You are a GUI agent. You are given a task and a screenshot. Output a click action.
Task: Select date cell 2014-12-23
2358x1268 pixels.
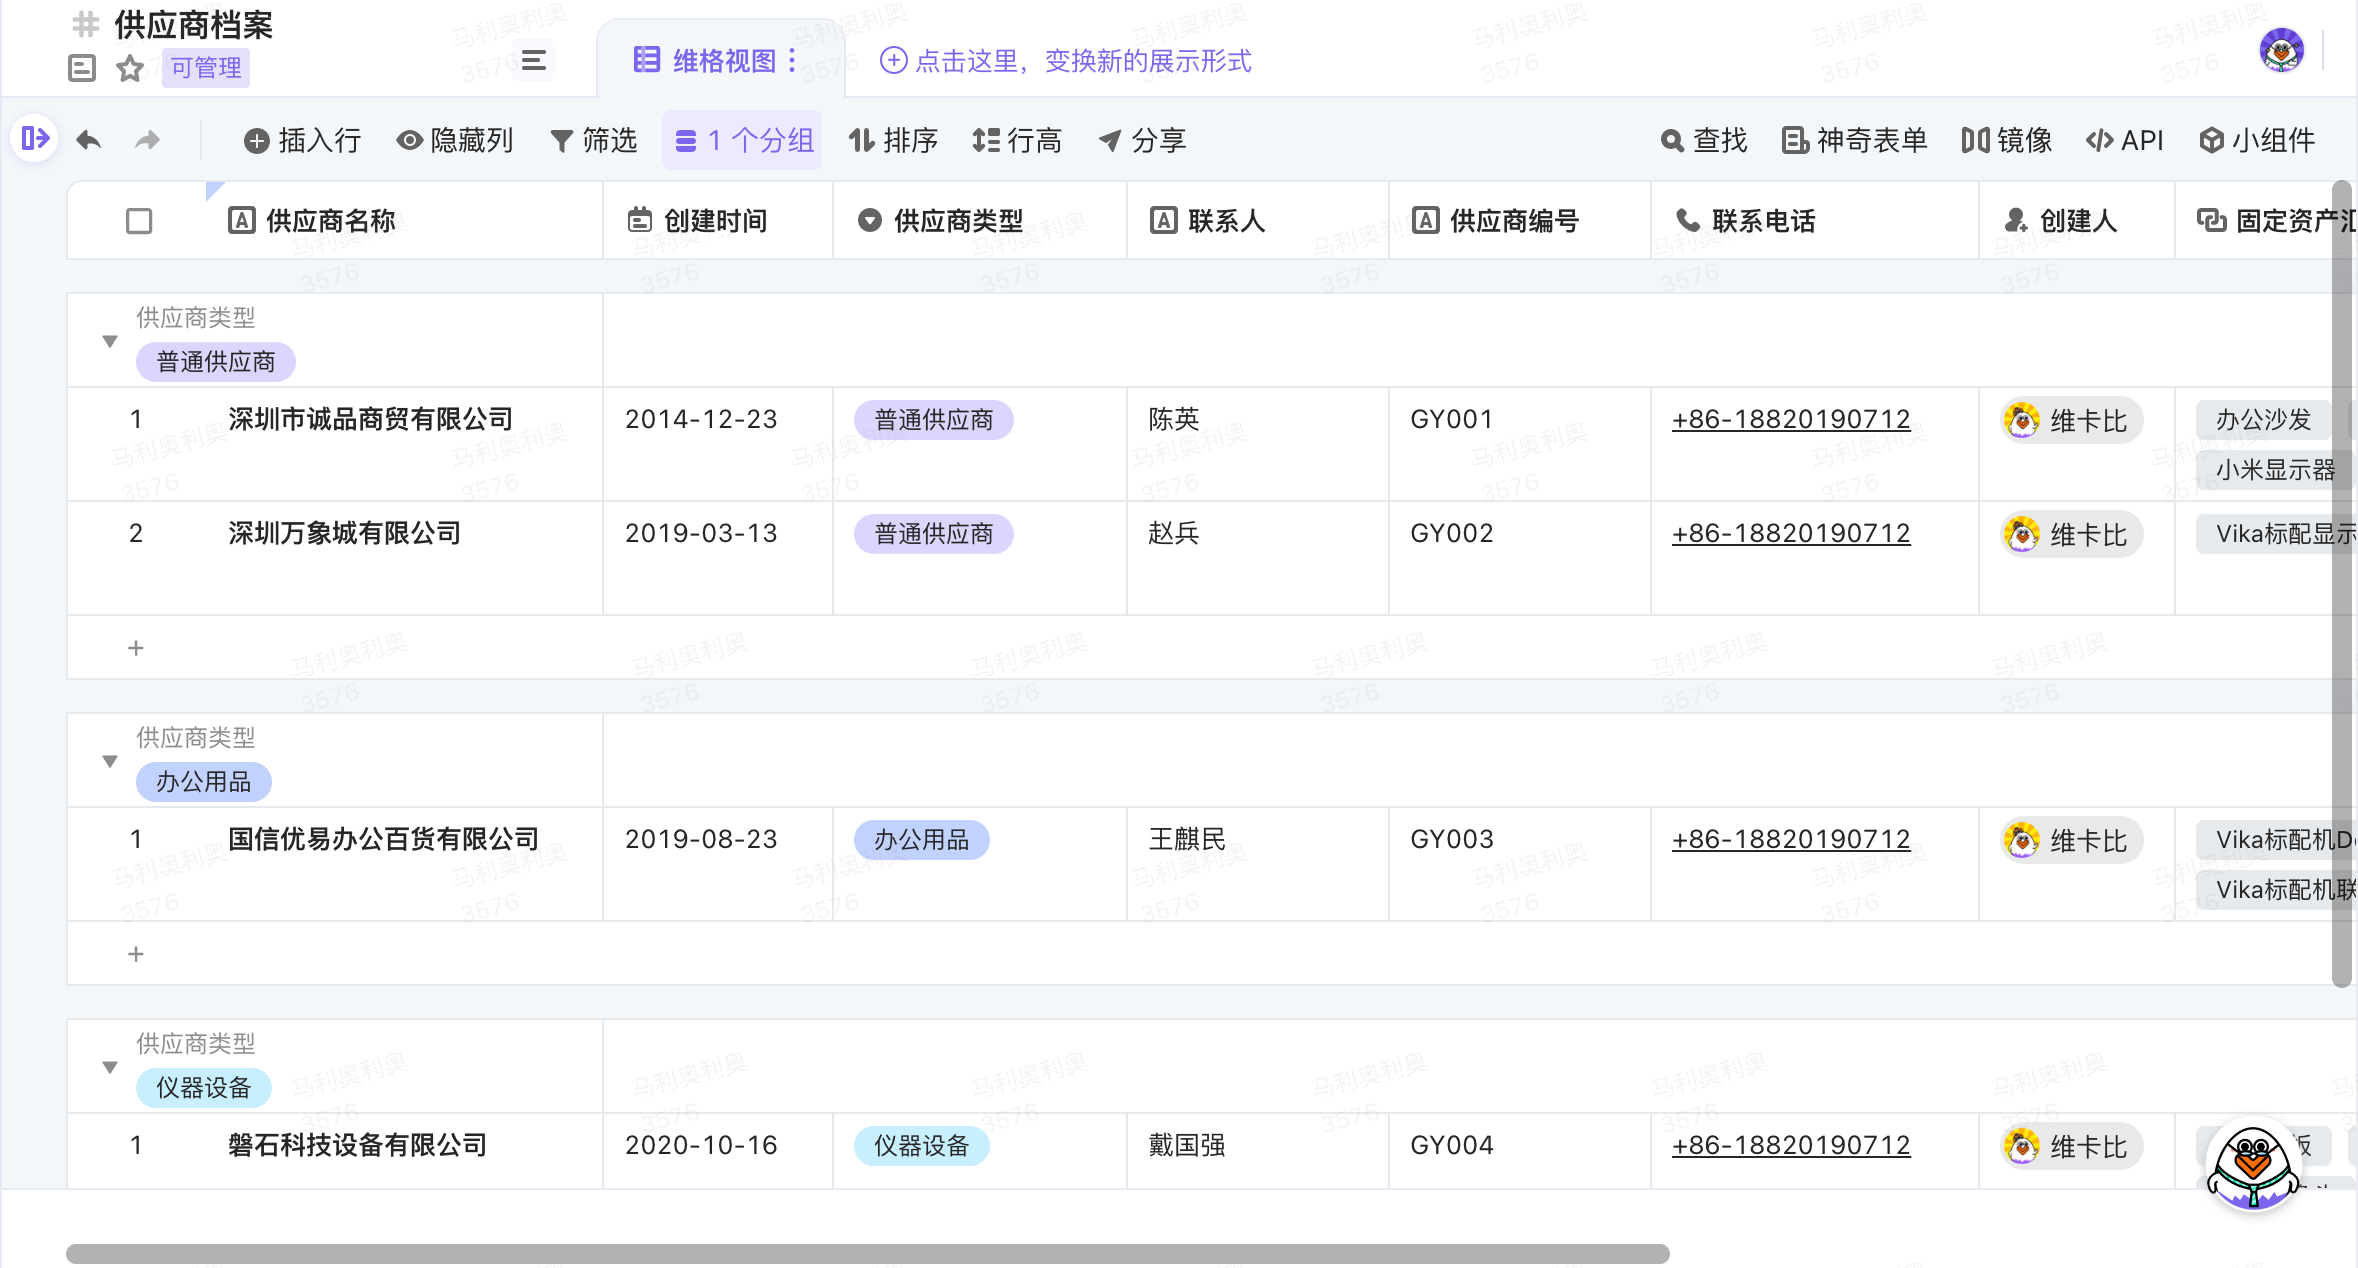718,444
